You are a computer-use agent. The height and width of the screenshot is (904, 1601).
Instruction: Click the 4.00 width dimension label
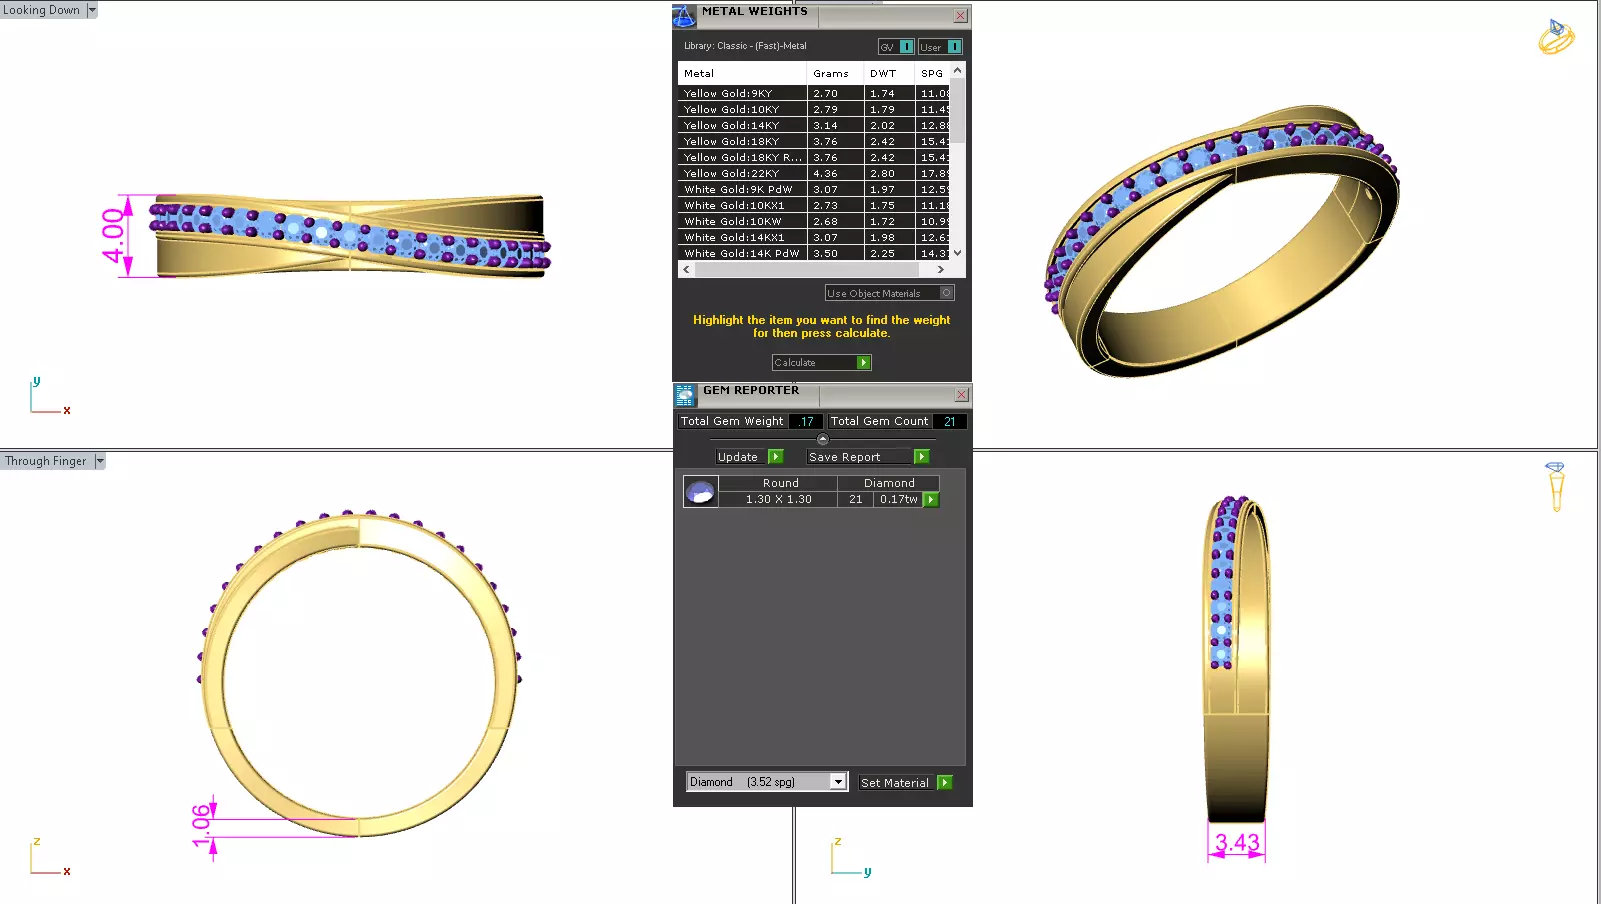pyautogui.click(x=113, y=236)
